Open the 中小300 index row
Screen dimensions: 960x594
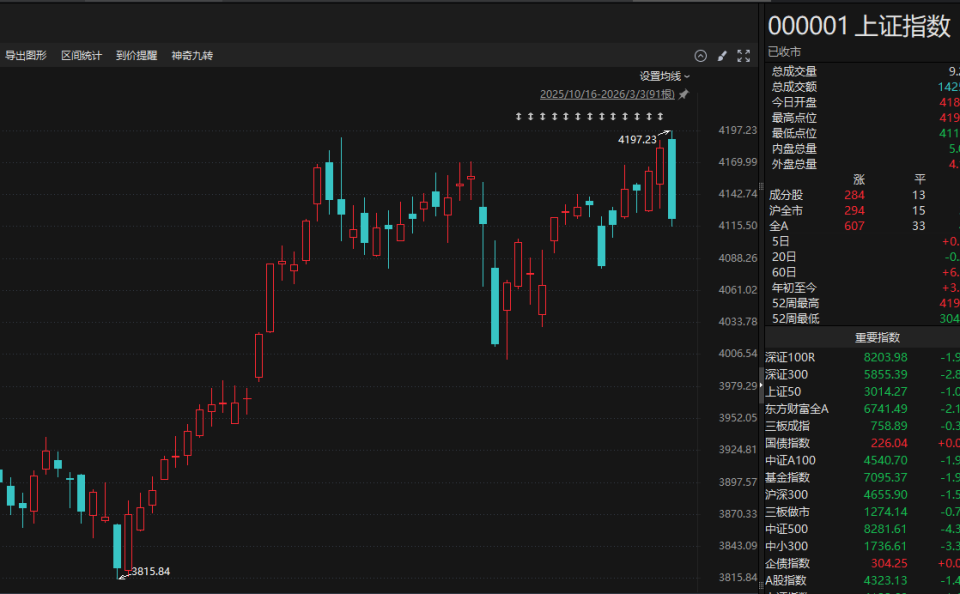tap(863, 546)
